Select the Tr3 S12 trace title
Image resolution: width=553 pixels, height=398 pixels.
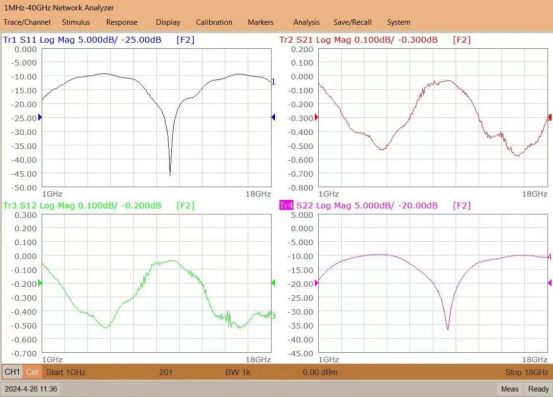tap(82, 206)
